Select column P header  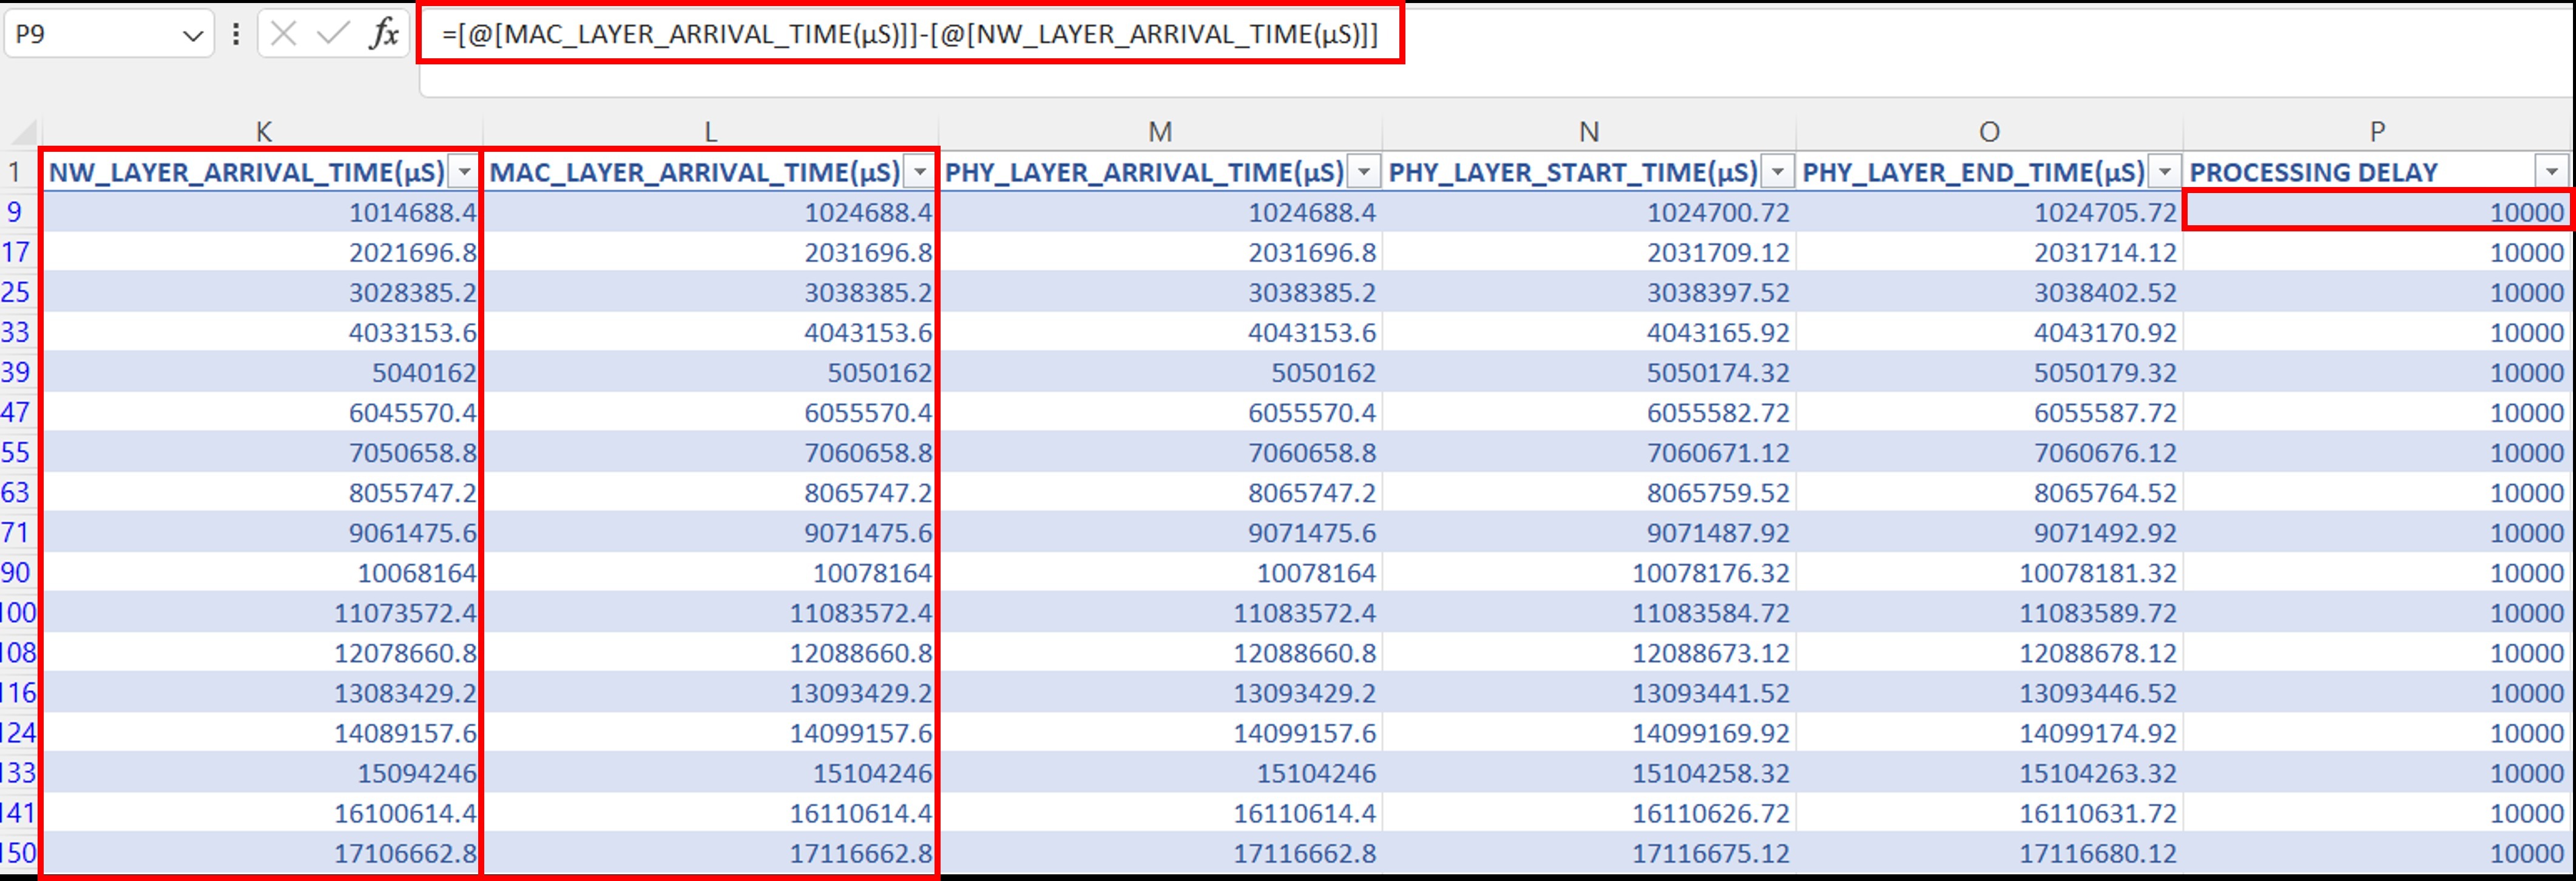pos(2377,132)
